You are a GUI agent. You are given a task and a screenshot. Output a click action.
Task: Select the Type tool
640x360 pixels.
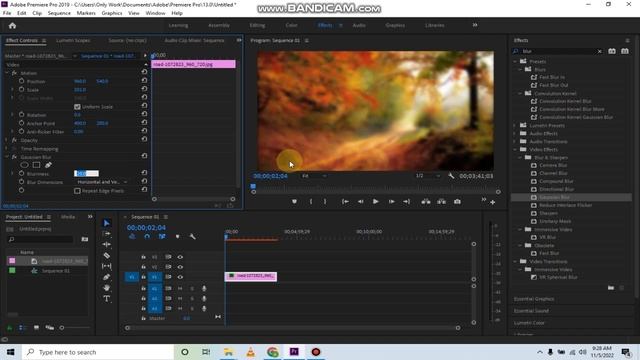pos(107,298)
